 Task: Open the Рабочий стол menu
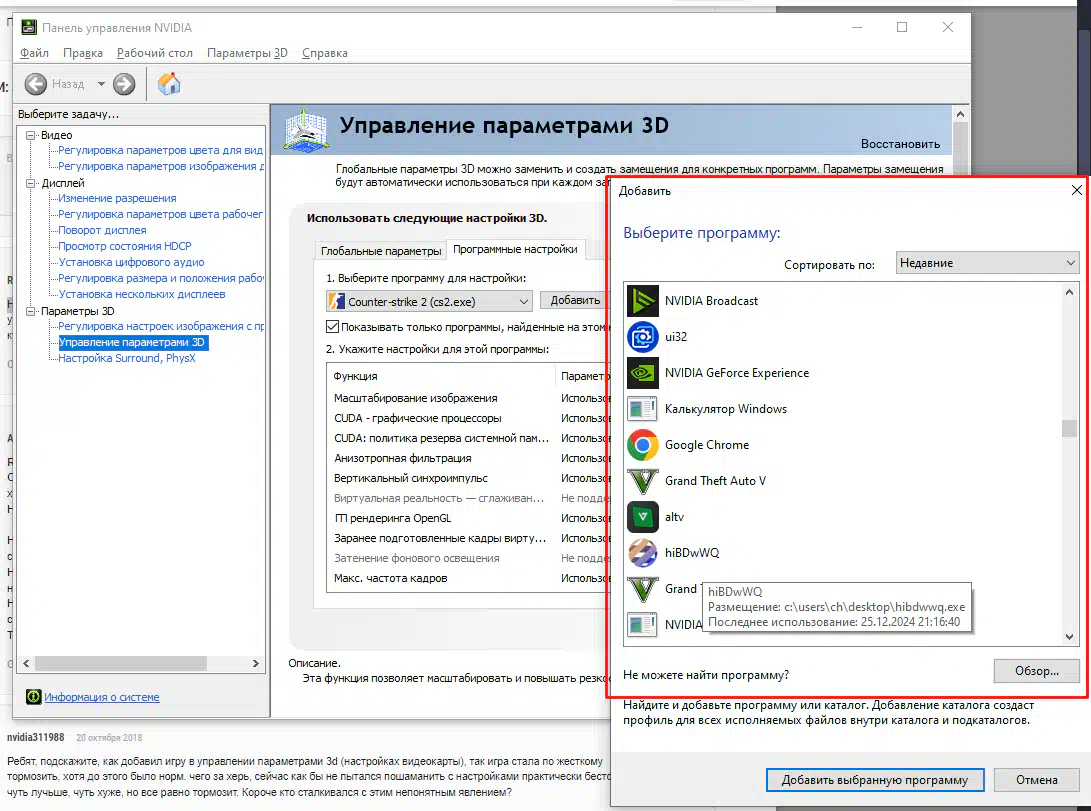(154, 53)
